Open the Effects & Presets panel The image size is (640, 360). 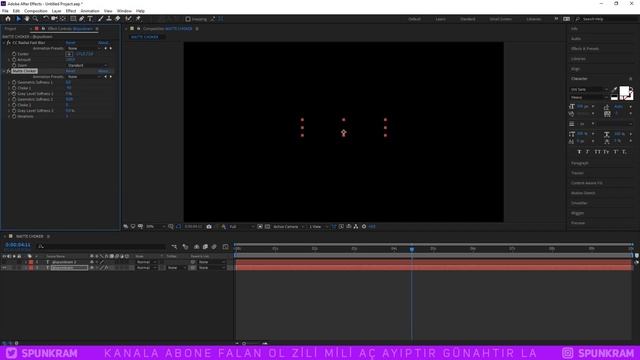pyautogui.click(x=585, y=49)
